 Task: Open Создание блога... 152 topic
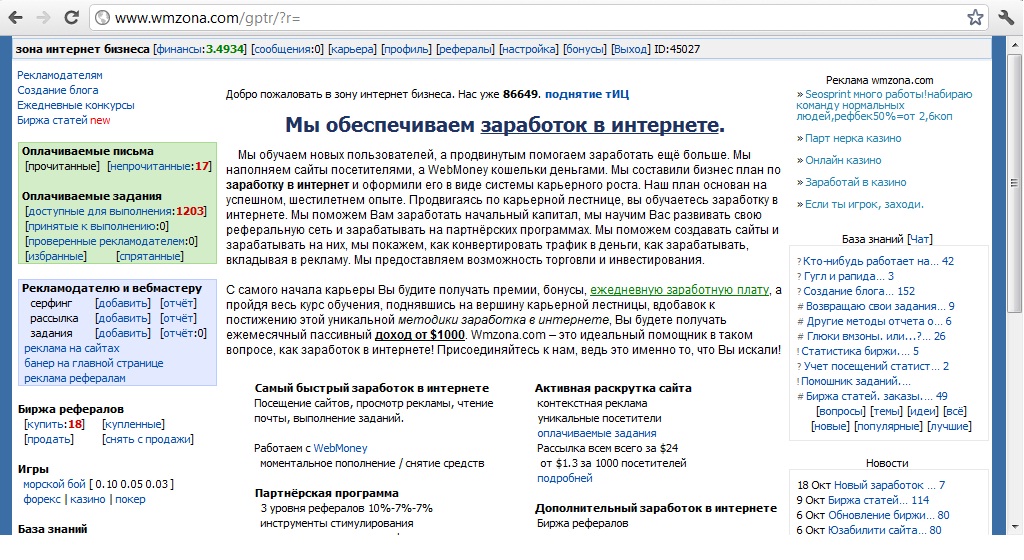(x=859, y=292)
